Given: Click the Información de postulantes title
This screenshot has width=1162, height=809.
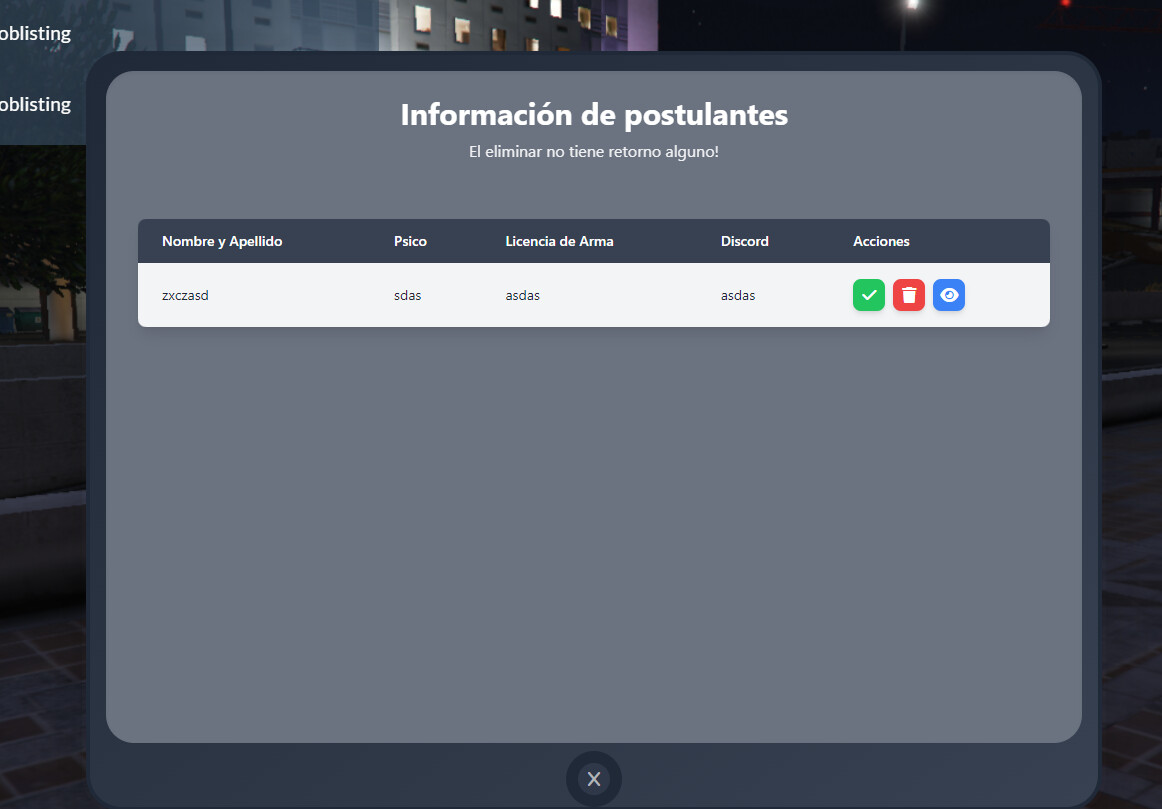Looking at the screenshot, I should [593, 114].
